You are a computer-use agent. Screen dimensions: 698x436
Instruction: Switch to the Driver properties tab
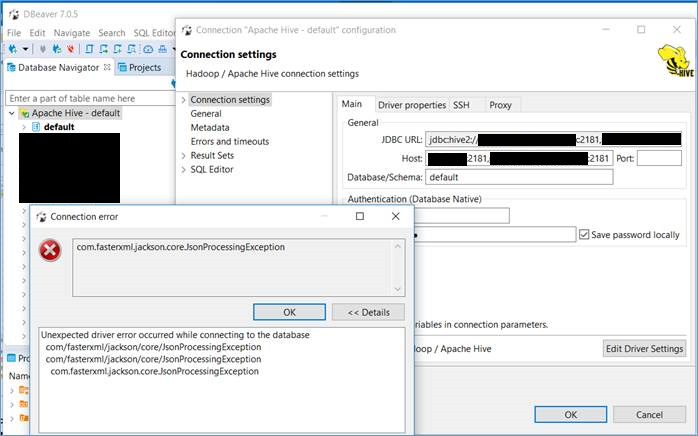[x=412, y=105]
